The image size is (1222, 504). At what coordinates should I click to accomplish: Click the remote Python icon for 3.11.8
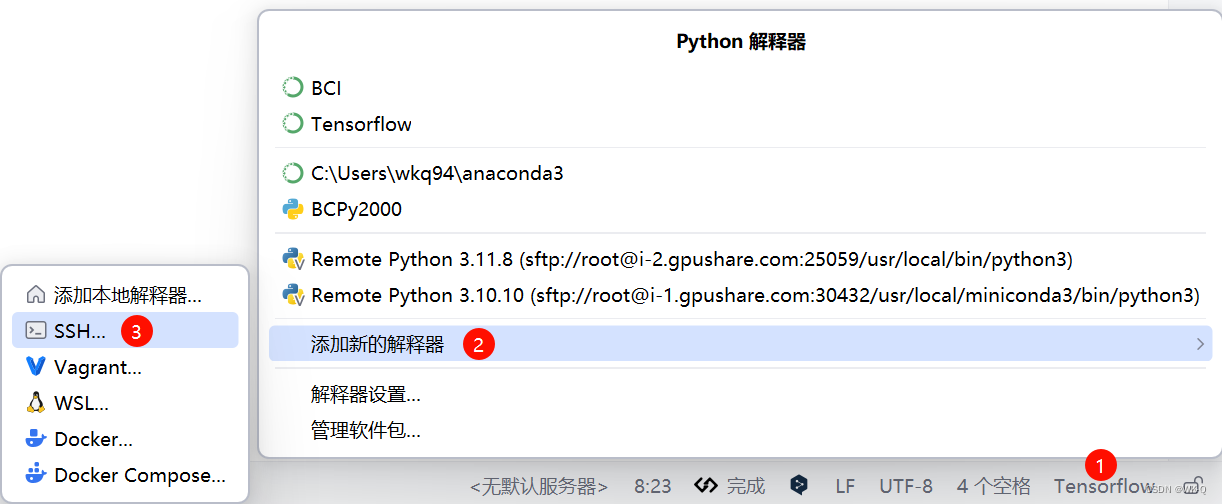pyautogui.click(x=293, y=259)
